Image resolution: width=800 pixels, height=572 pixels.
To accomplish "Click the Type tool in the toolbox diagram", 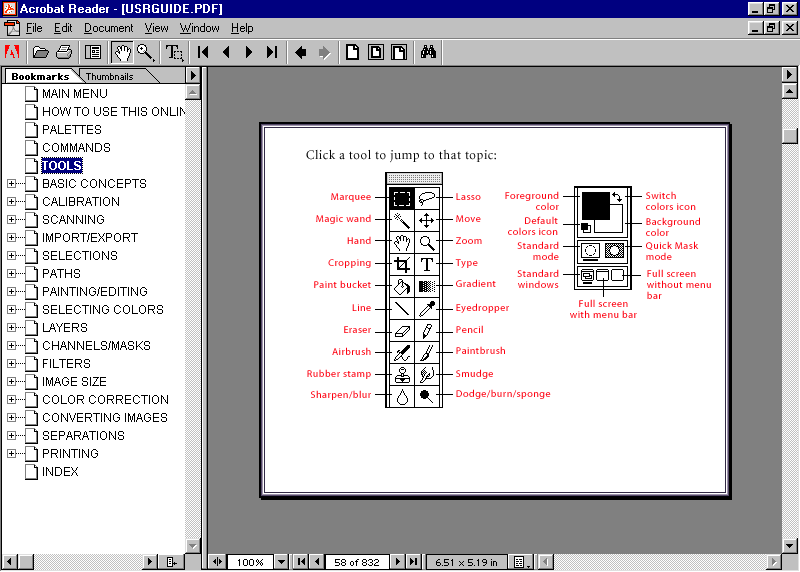I will [427, 264].
